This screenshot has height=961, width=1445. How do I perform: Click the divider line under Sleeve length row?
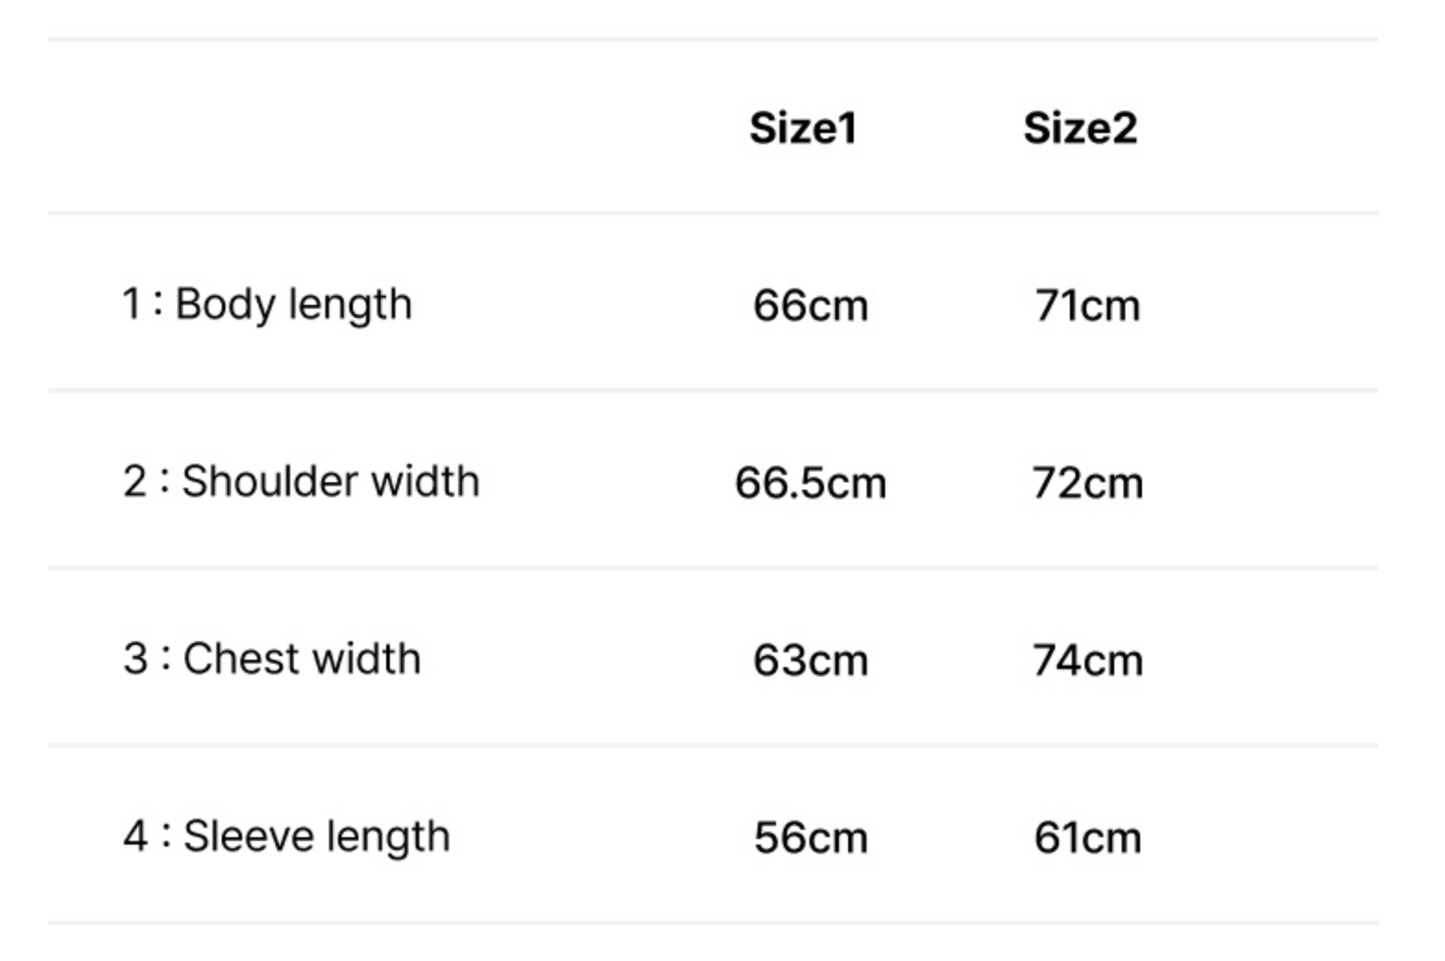[712, 923]
